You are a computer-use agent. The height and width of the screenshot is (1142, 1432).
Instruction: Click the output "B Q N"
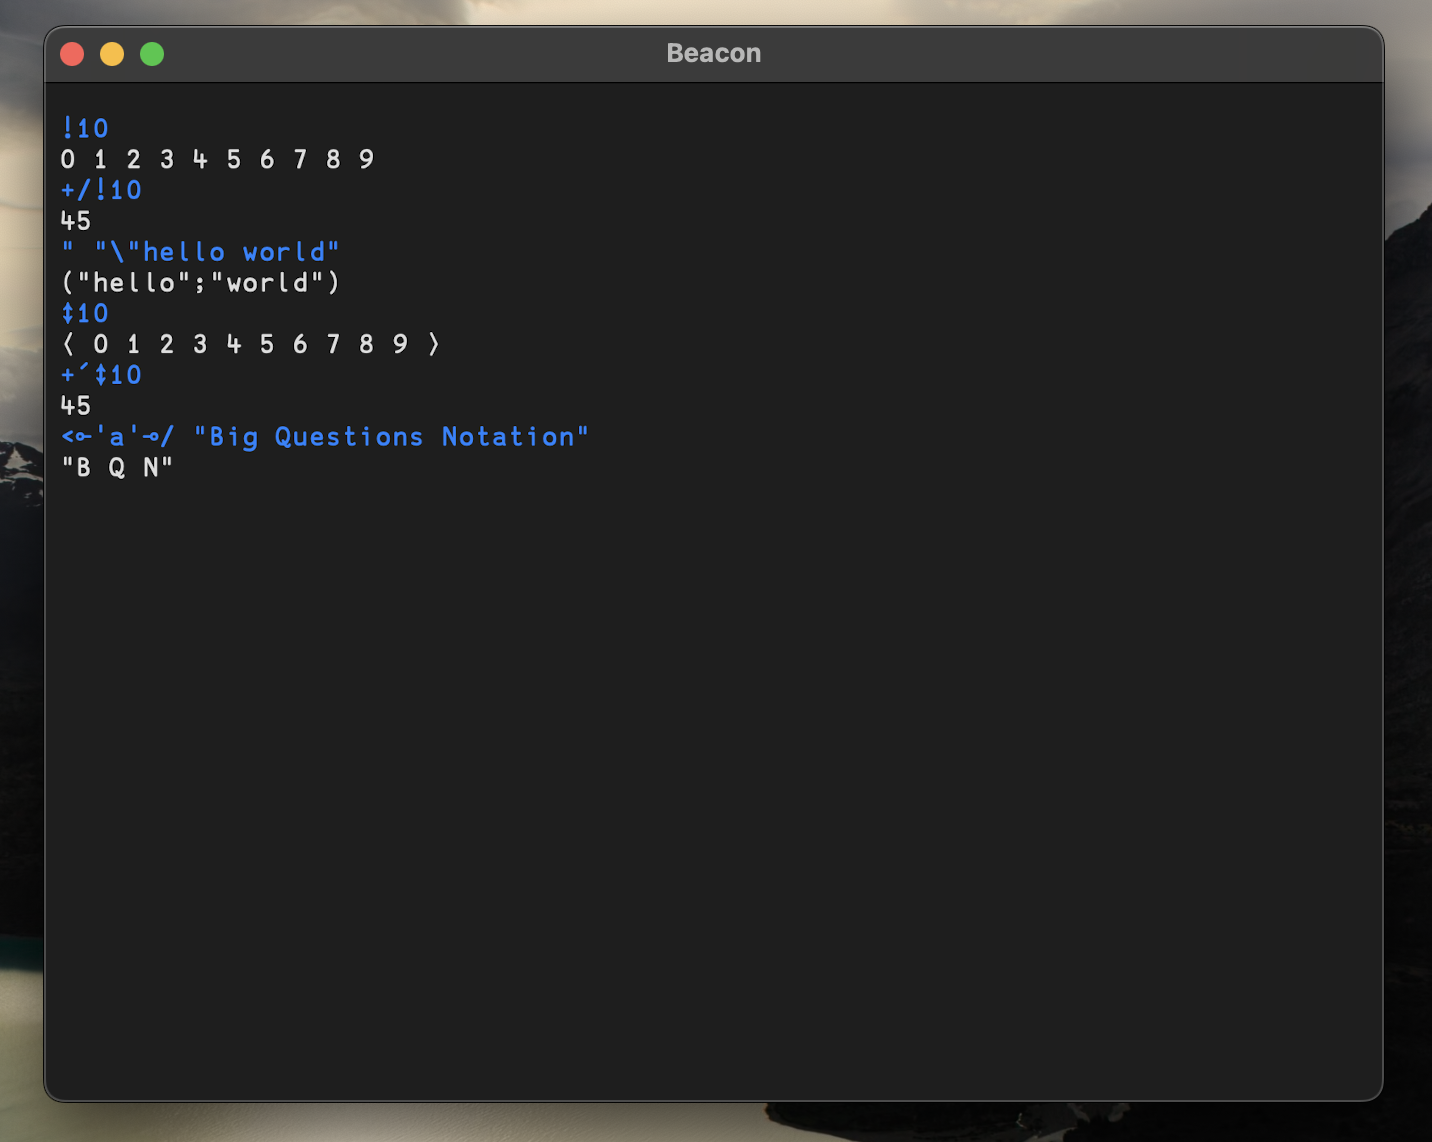pos(117,467)
